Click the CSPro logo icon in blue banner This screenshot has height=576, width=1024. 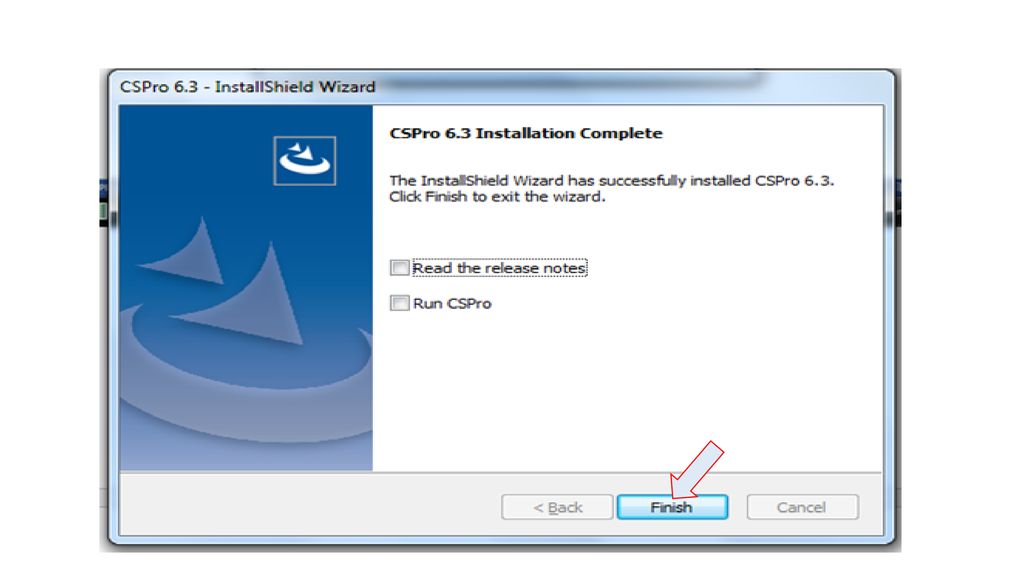click(304, 161)
